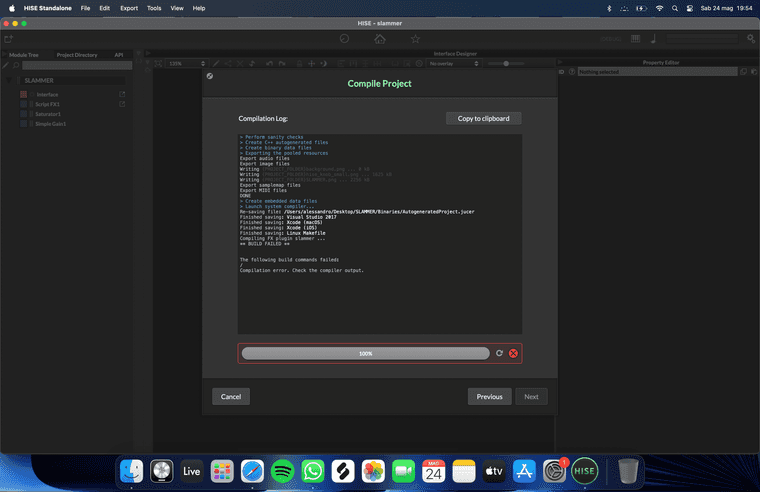The height and width of the screenshot is (492, 760).
Task: Click the Cancel button
Action: (x=231, y=397)
